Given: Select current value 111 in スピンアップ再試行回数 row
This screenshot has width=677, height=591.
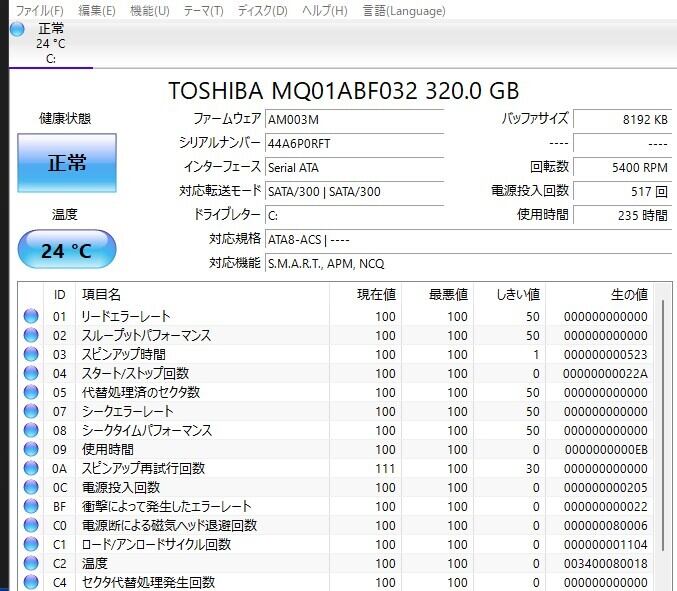Looking at the screenshot, I should [x=385, y=468].
